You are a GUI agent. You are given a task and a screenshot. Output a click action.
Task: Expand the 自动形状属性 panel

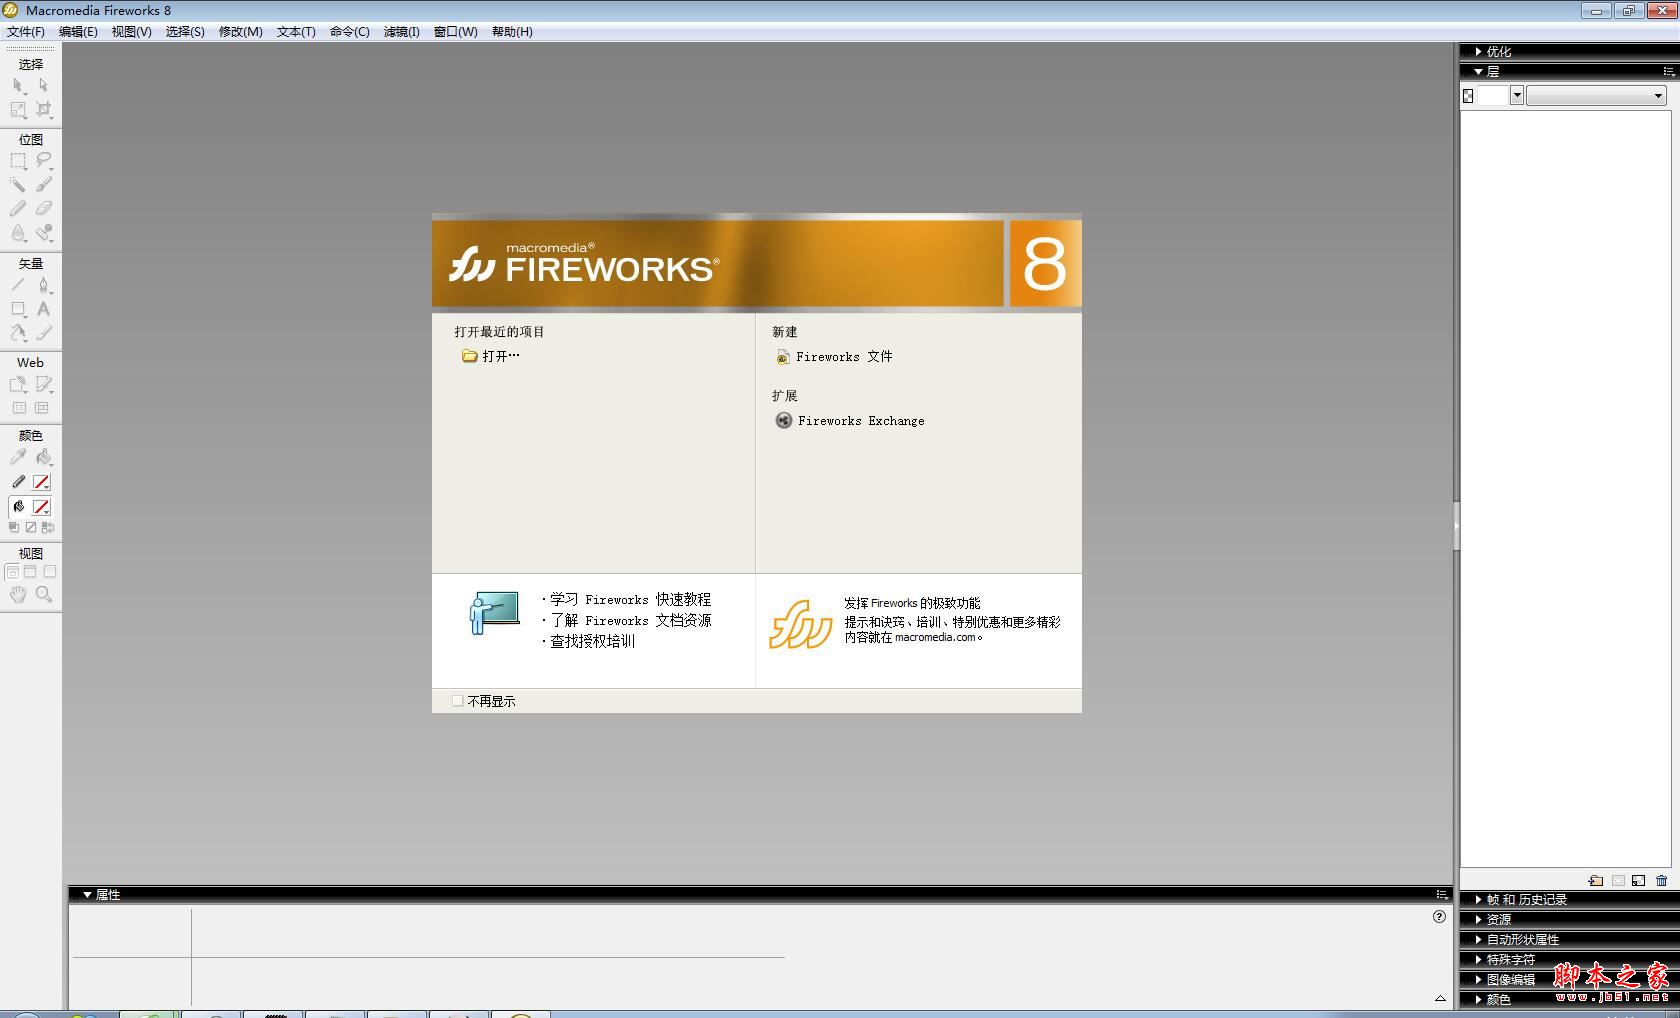click(1479, 940)
